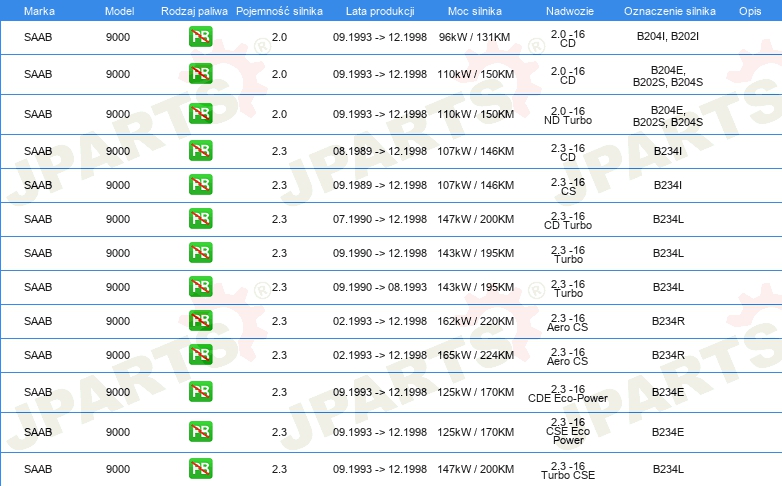Select model 9000 in the 162kW / 220KM row
782x486 pixels.
click(118, 321)
